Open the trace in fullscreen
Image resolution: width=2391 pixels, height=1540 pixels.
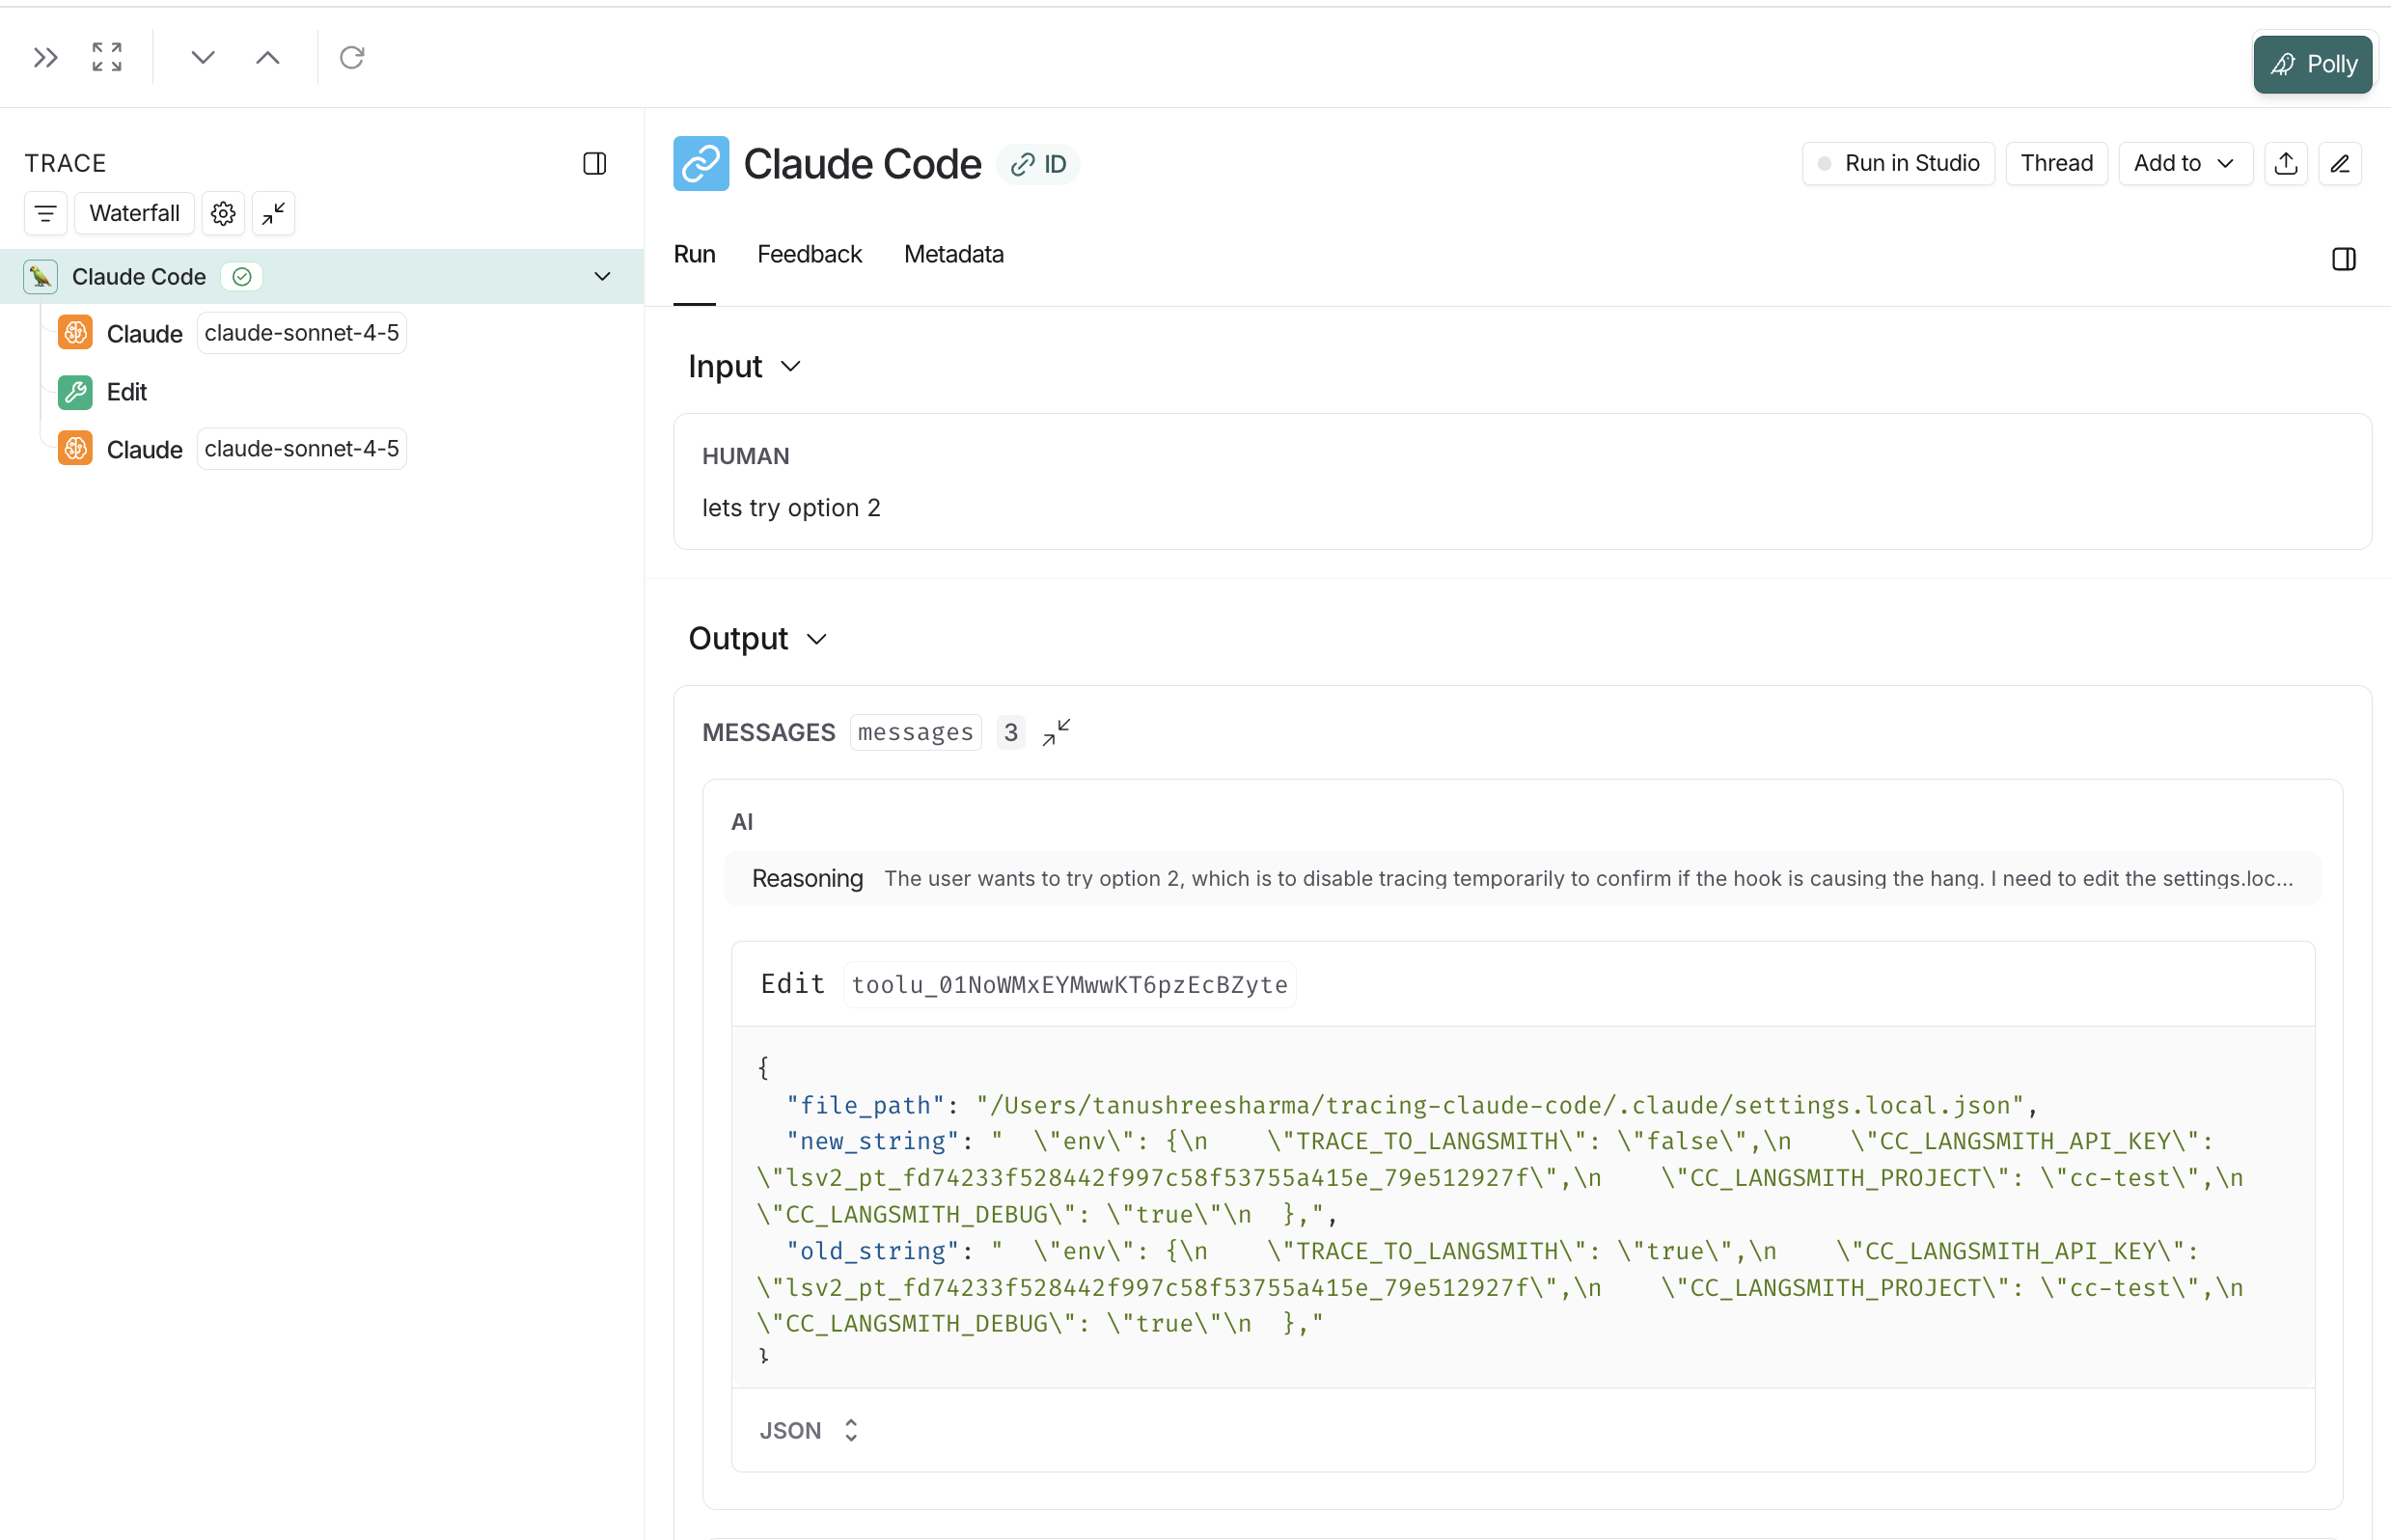(x=106, y=57)
